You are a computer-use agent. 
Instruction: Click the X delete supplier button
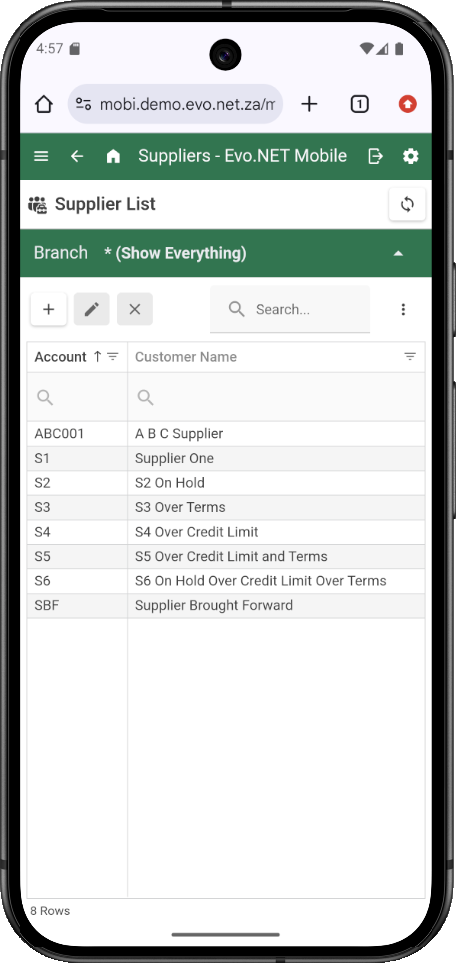click(135, 309)
